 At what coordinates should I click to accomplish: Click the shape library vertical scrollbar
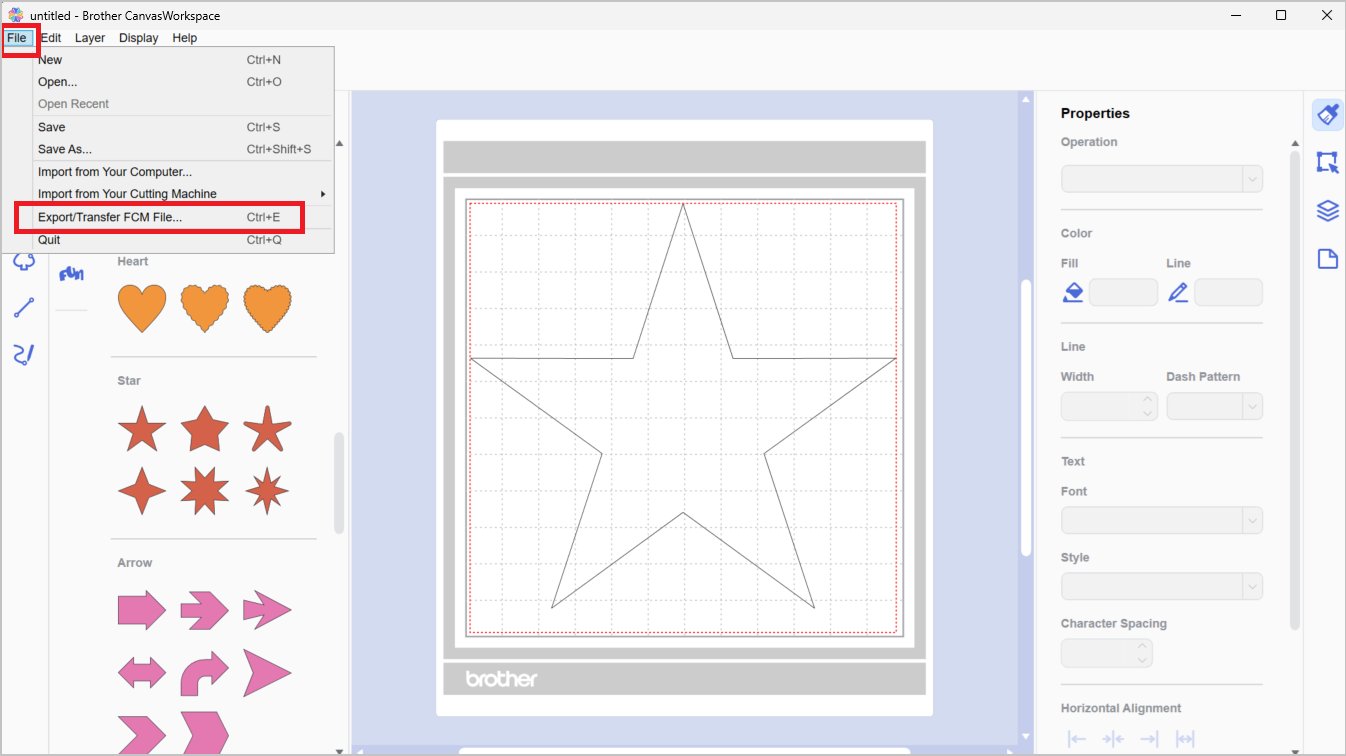339,482
